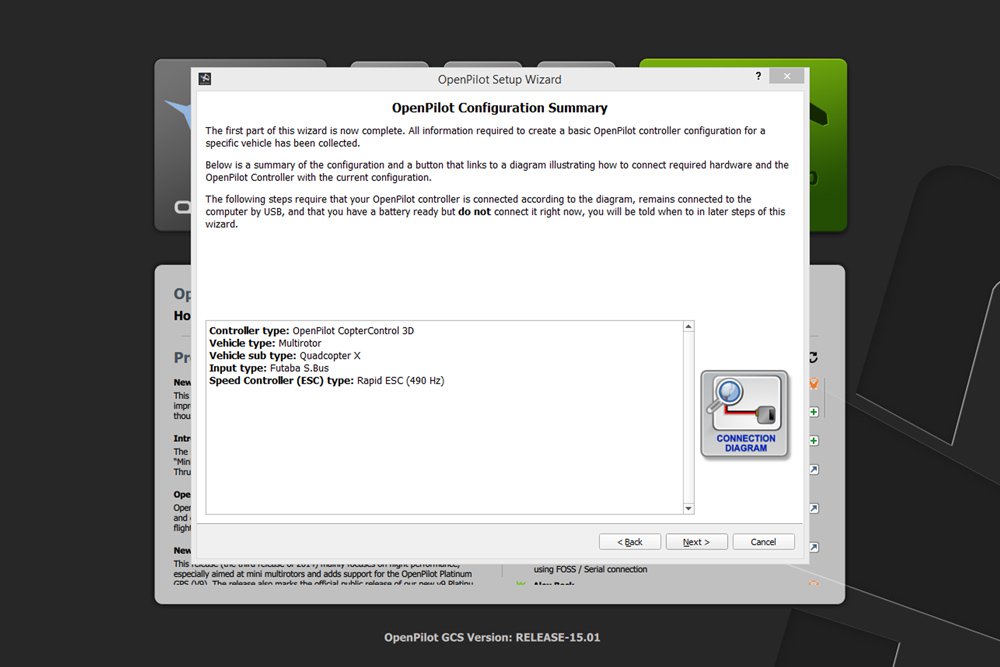Click the bold 'do not' warning text
The width and height of the screenshot is (1000, 667).
474,212
